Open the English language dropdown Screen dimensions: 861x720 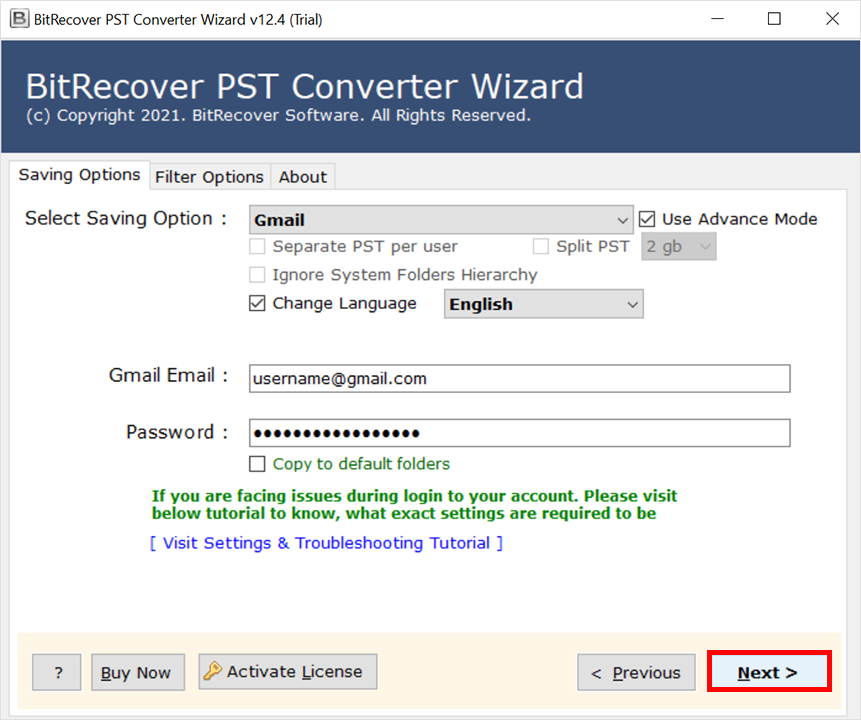click(x=544, y=304)
